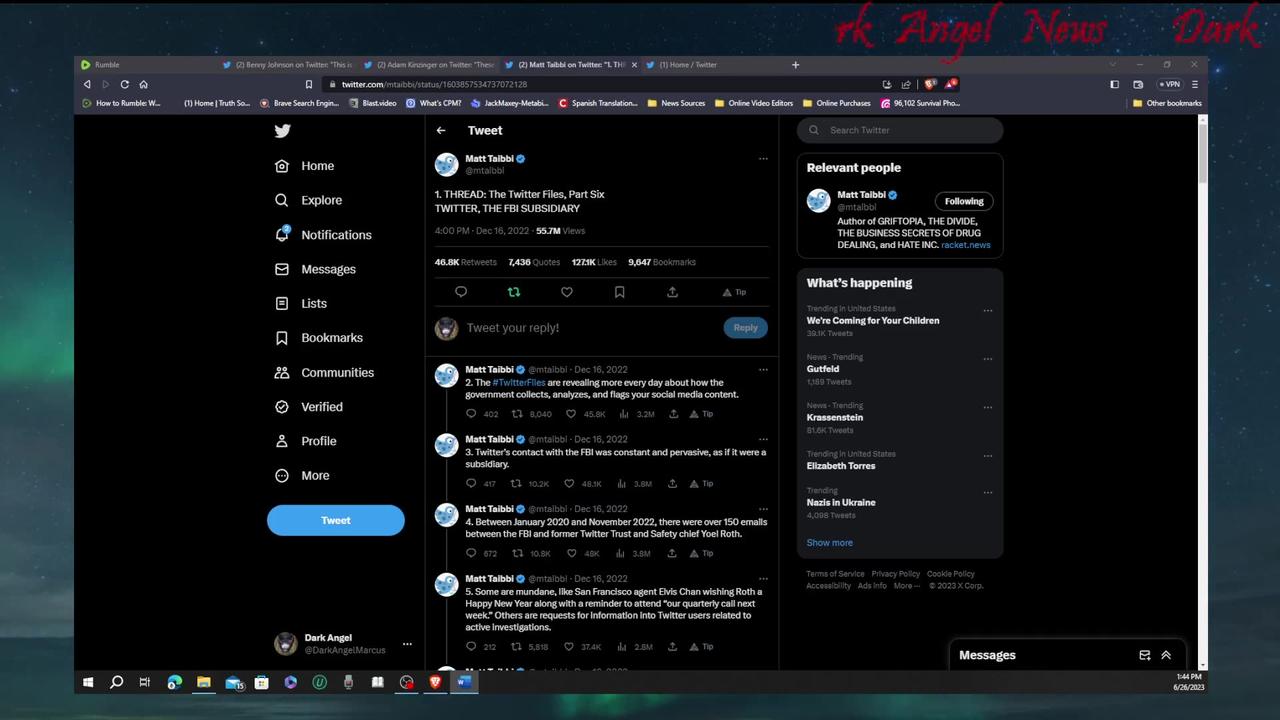
Task: Open the News Sources bookmarks folder
Action: (674, 103)
